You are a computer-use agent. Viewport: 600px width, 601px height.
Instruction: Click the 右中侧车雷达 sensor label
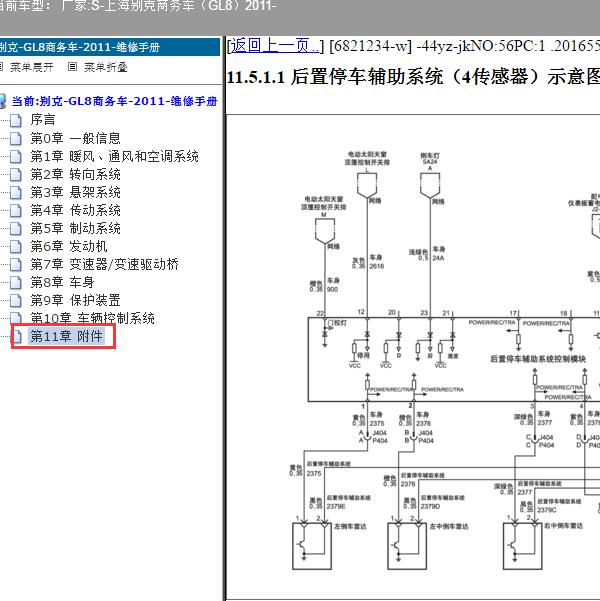click(564, 526)
